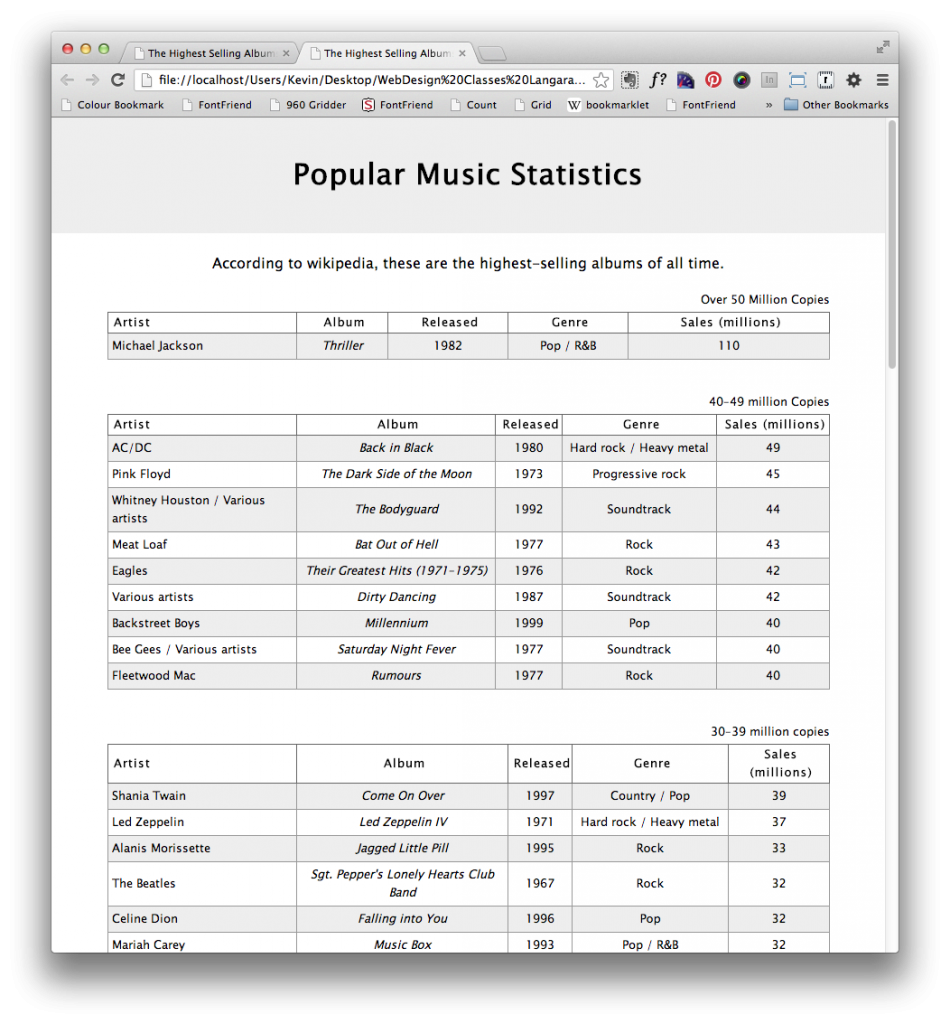Bookmark this page with the star icon
The width and height of the screenshot is (950, 1024).
(x=601, y=80)
